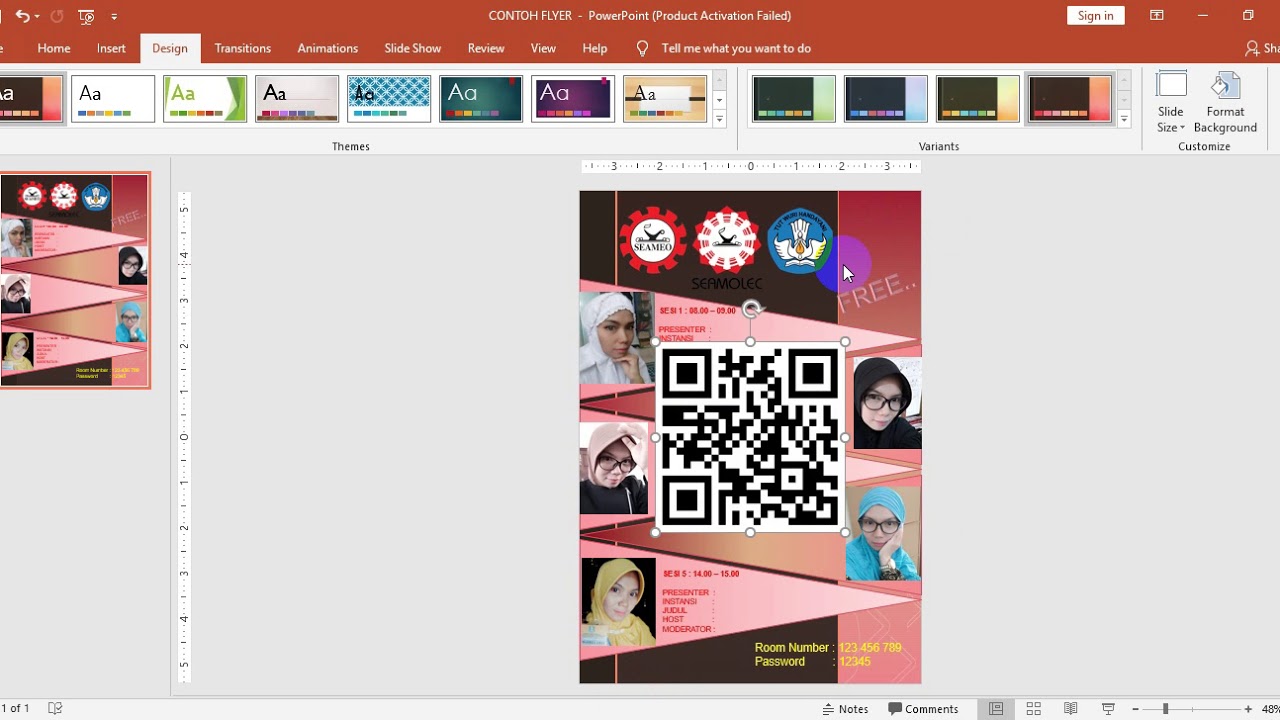
Task: Select the green gradient variant
Action: tap(794, 99)
